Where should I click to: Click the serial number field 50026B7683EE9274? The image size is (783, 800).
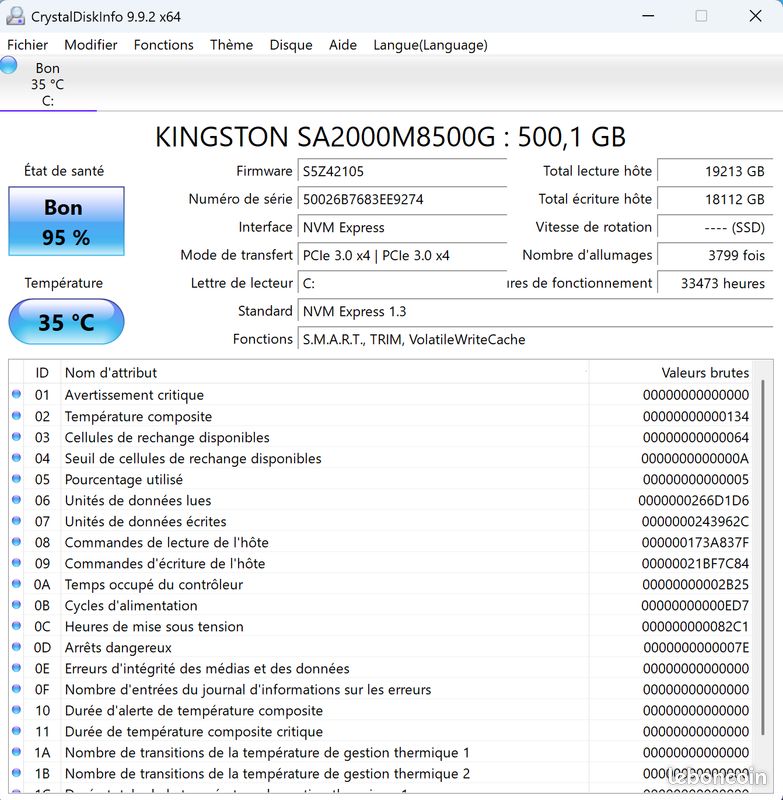(x=402, y=199)
